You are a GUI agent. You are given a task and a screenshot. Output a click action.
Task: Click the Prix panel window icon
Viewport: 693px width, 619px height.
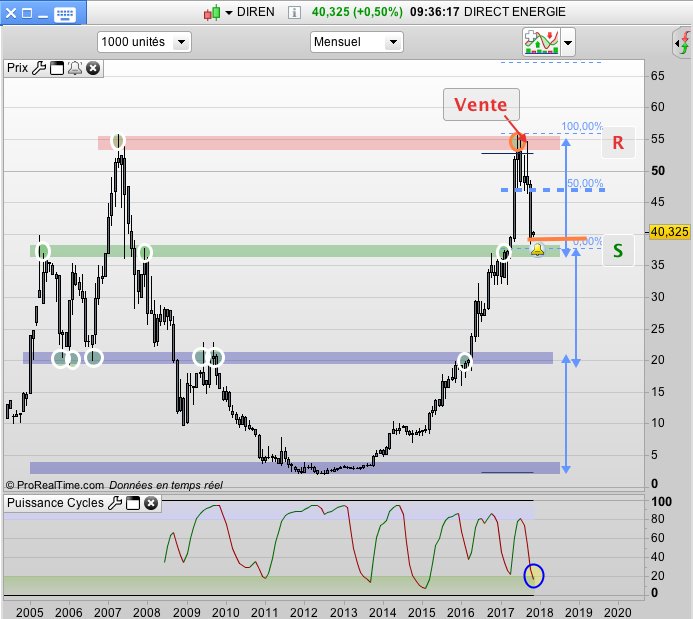[57, 68]
